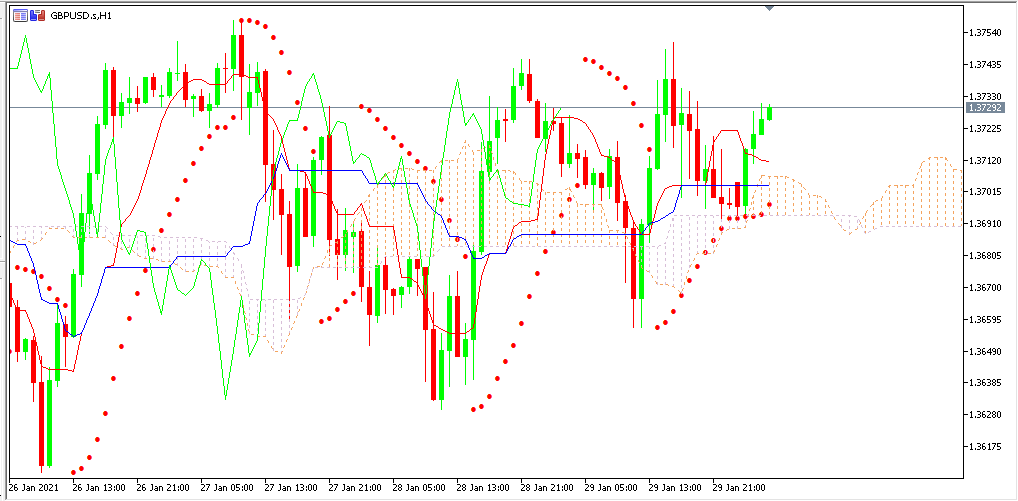Click the 1.36490 price scale label
The height and width of the screenshot is (501, 1018).
[x=985, y=351]
